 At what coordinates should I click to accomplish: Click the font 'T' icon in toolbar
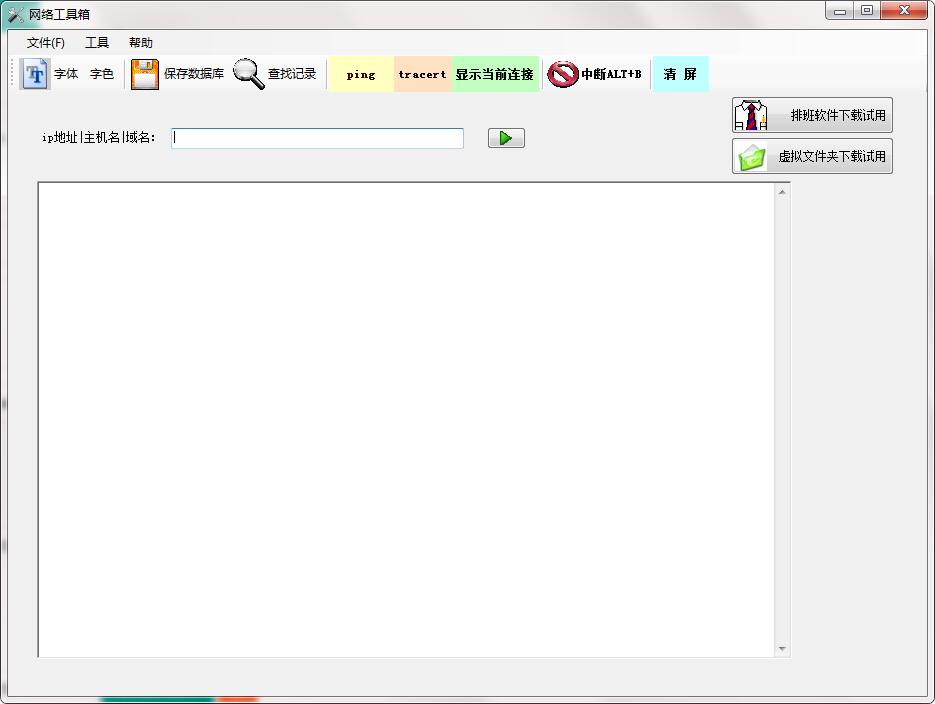[x=35, y=74]
